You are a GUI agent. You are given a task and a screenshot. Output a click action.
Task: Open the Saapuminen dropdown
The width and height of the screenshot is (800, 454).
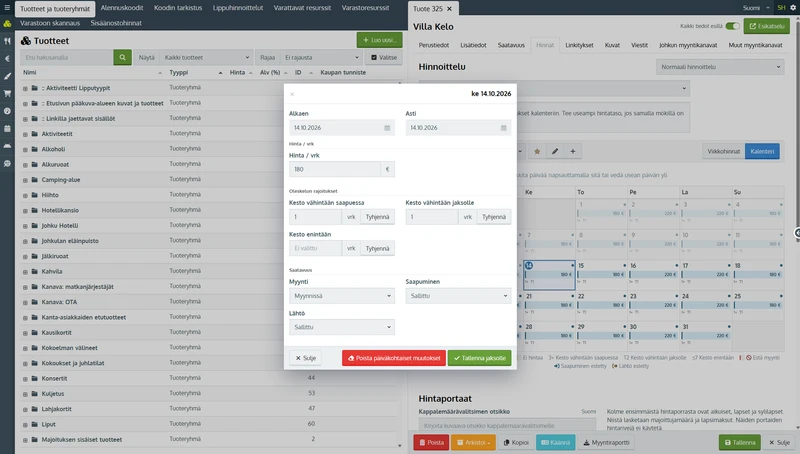tap(458, 296)
